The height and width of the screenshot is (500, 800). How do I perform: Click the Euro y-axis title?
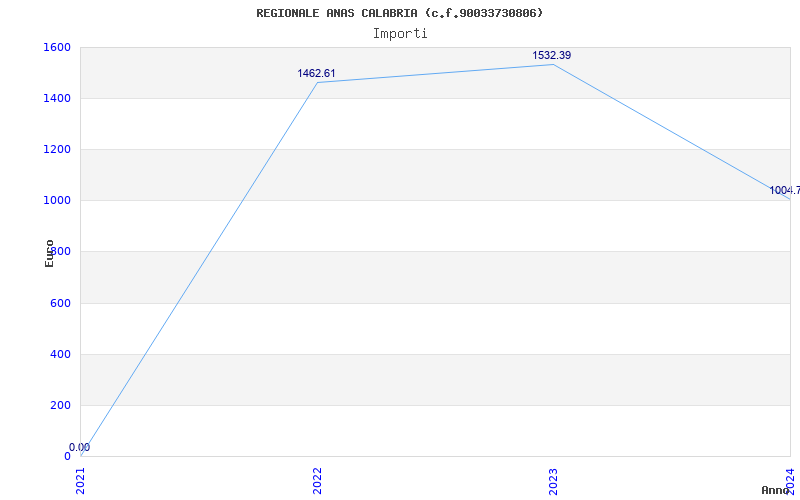tap(49, 253)
